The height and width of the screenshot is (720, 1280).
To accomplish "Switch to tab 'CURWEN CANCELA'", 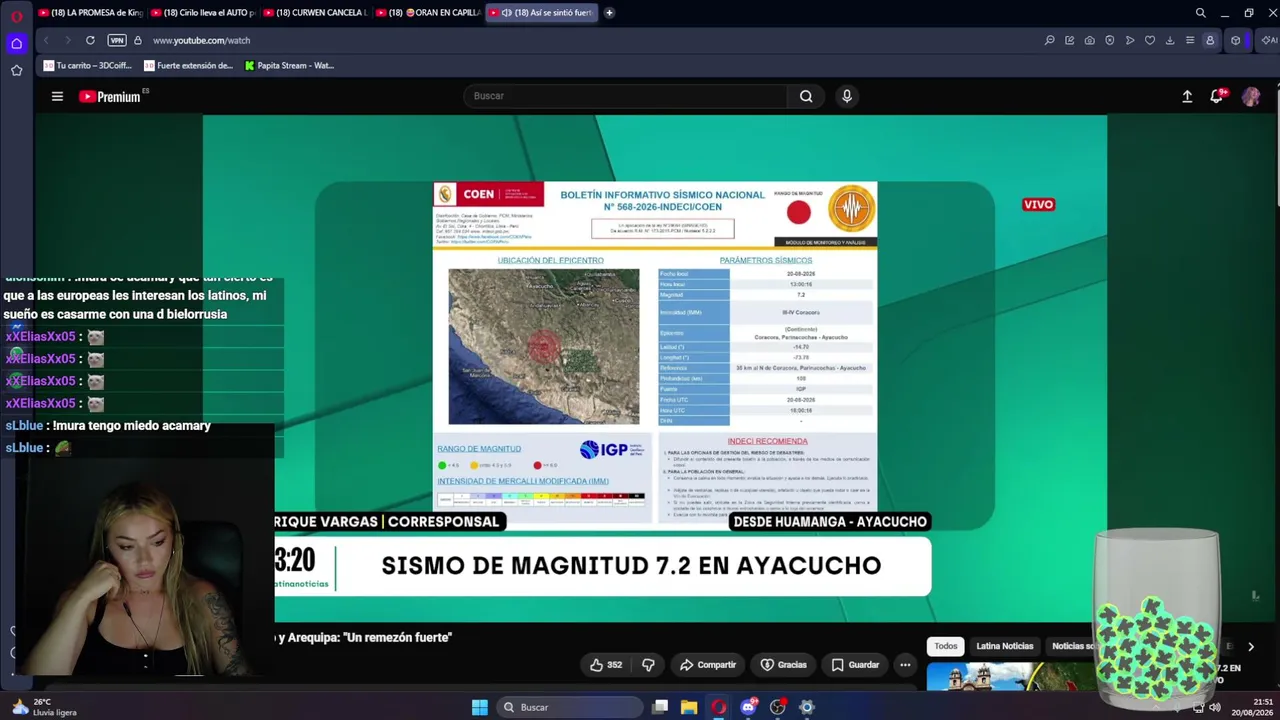I will tap(315, 13).
